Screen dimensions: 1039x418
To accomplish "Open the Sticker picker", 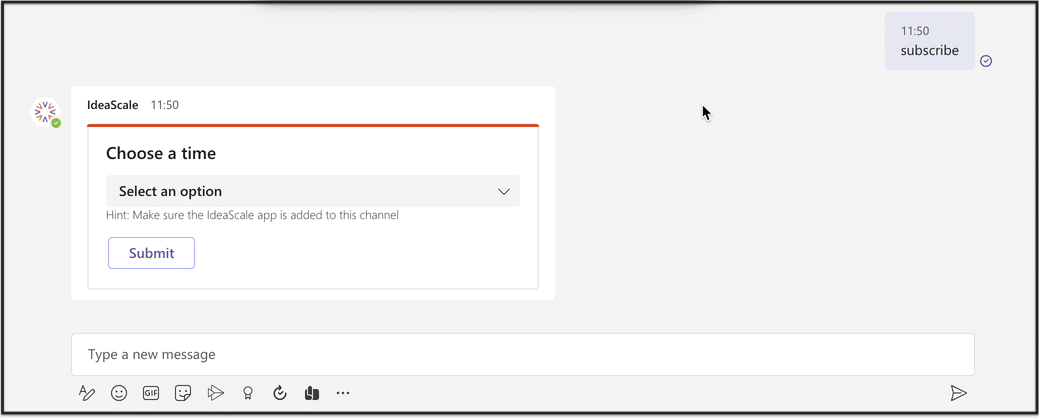I will coord(183,393).
